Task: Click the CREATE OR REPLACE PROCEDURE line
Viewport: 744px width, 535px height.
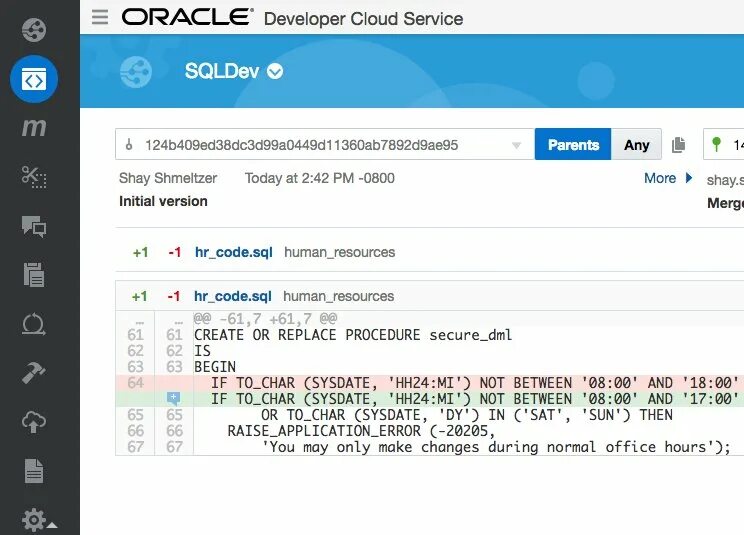Action: (x=353, y=335)
